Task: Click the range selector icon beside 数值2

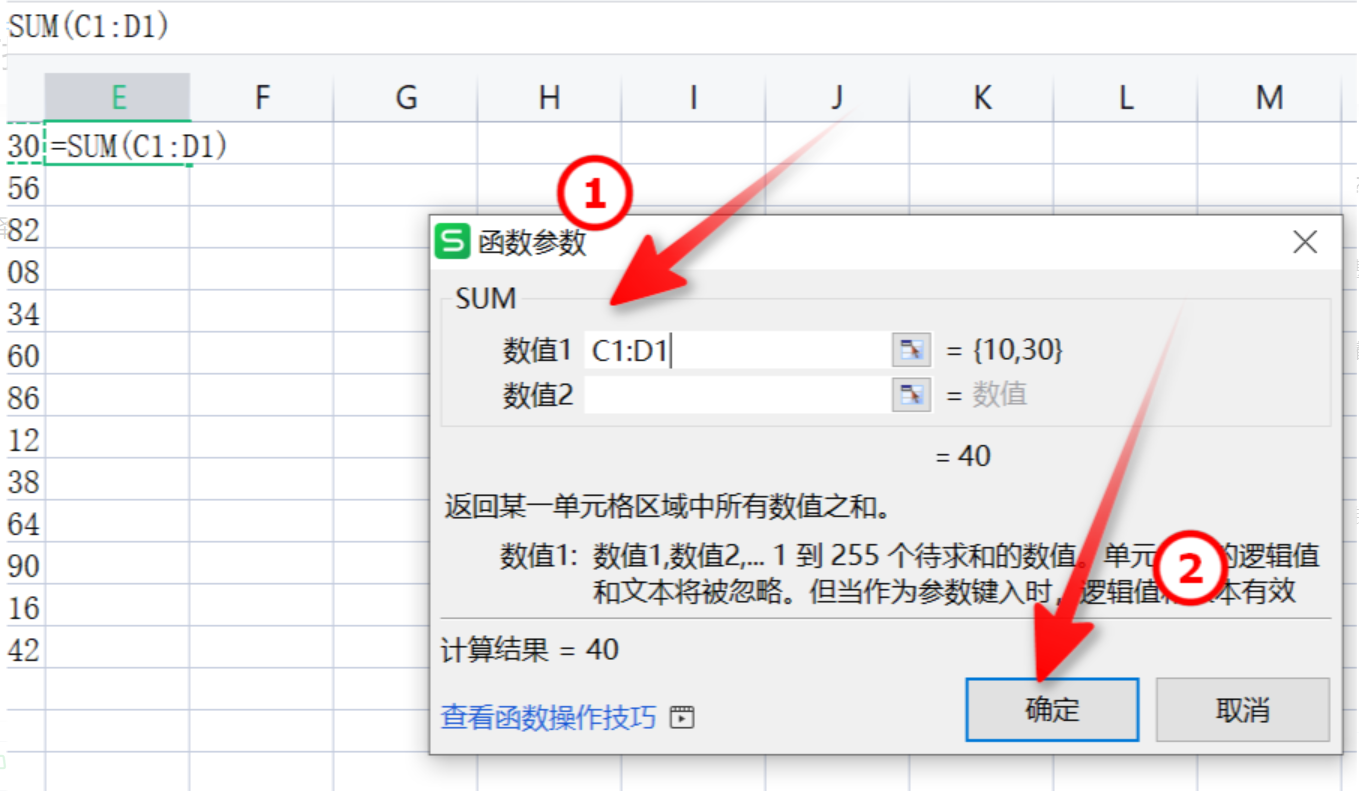Action: tap(911, 395)
